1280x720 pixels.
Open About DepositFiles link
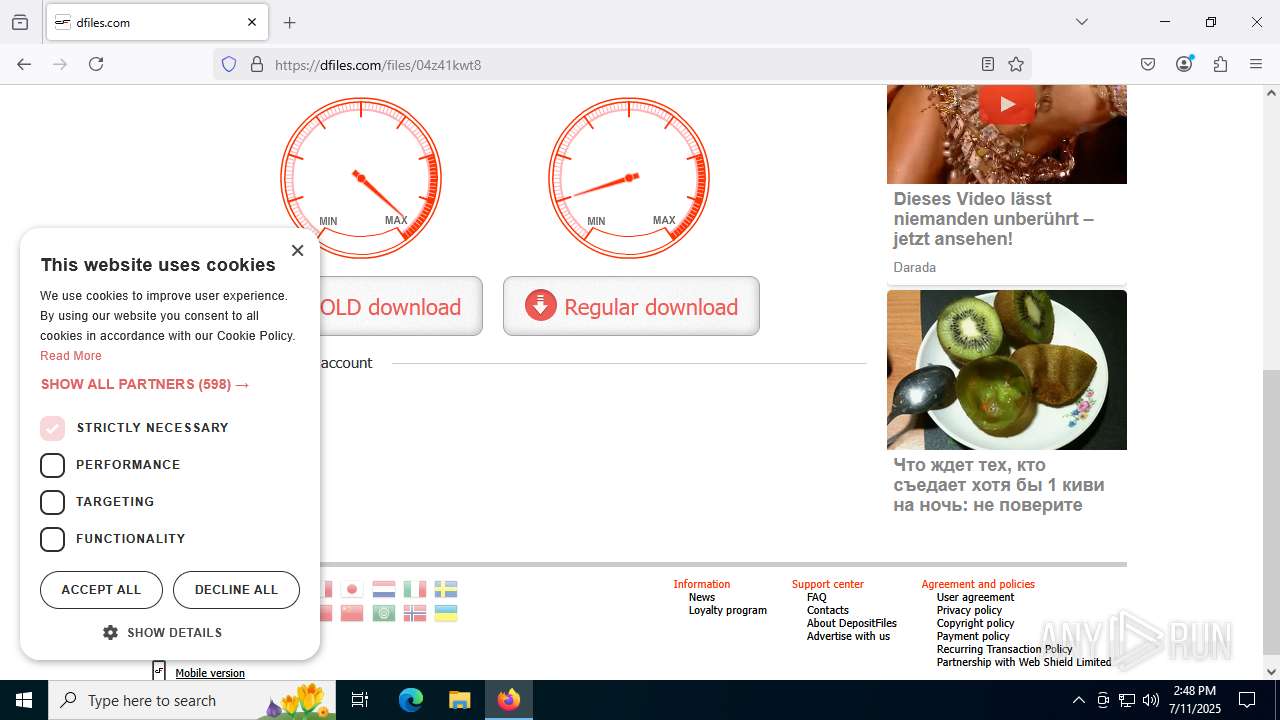pos(852,623)
